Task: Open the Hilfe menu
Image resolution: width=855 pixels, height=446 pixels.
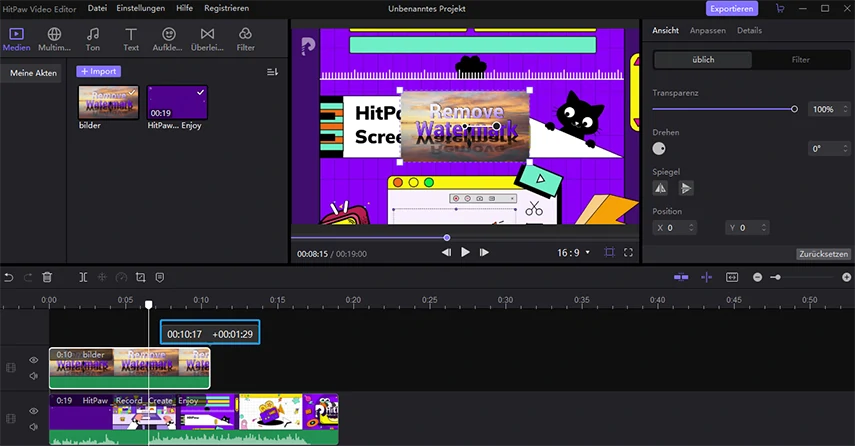Action: coord(184,8)
